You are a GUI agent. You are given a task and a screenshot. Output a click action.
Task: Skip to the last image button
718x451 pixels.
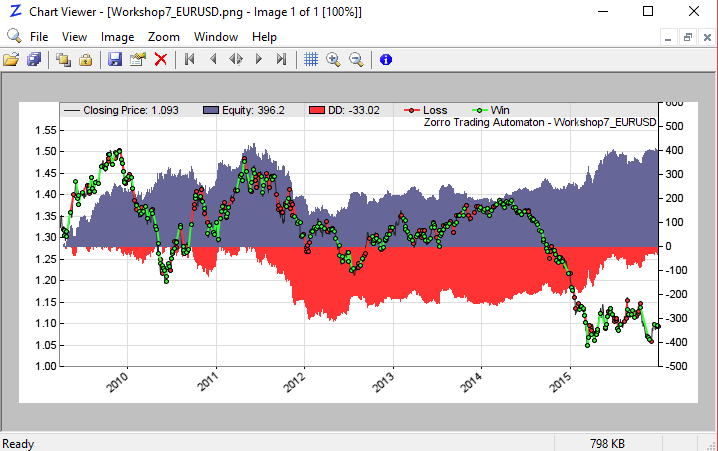click(x=282, y=60)
